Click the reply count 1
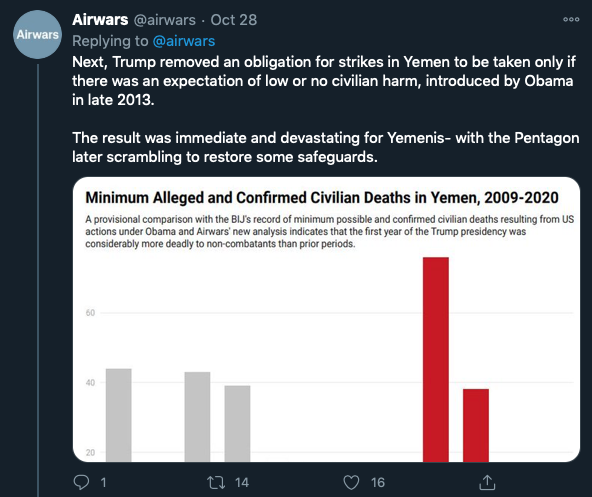 tap(103, 483)
